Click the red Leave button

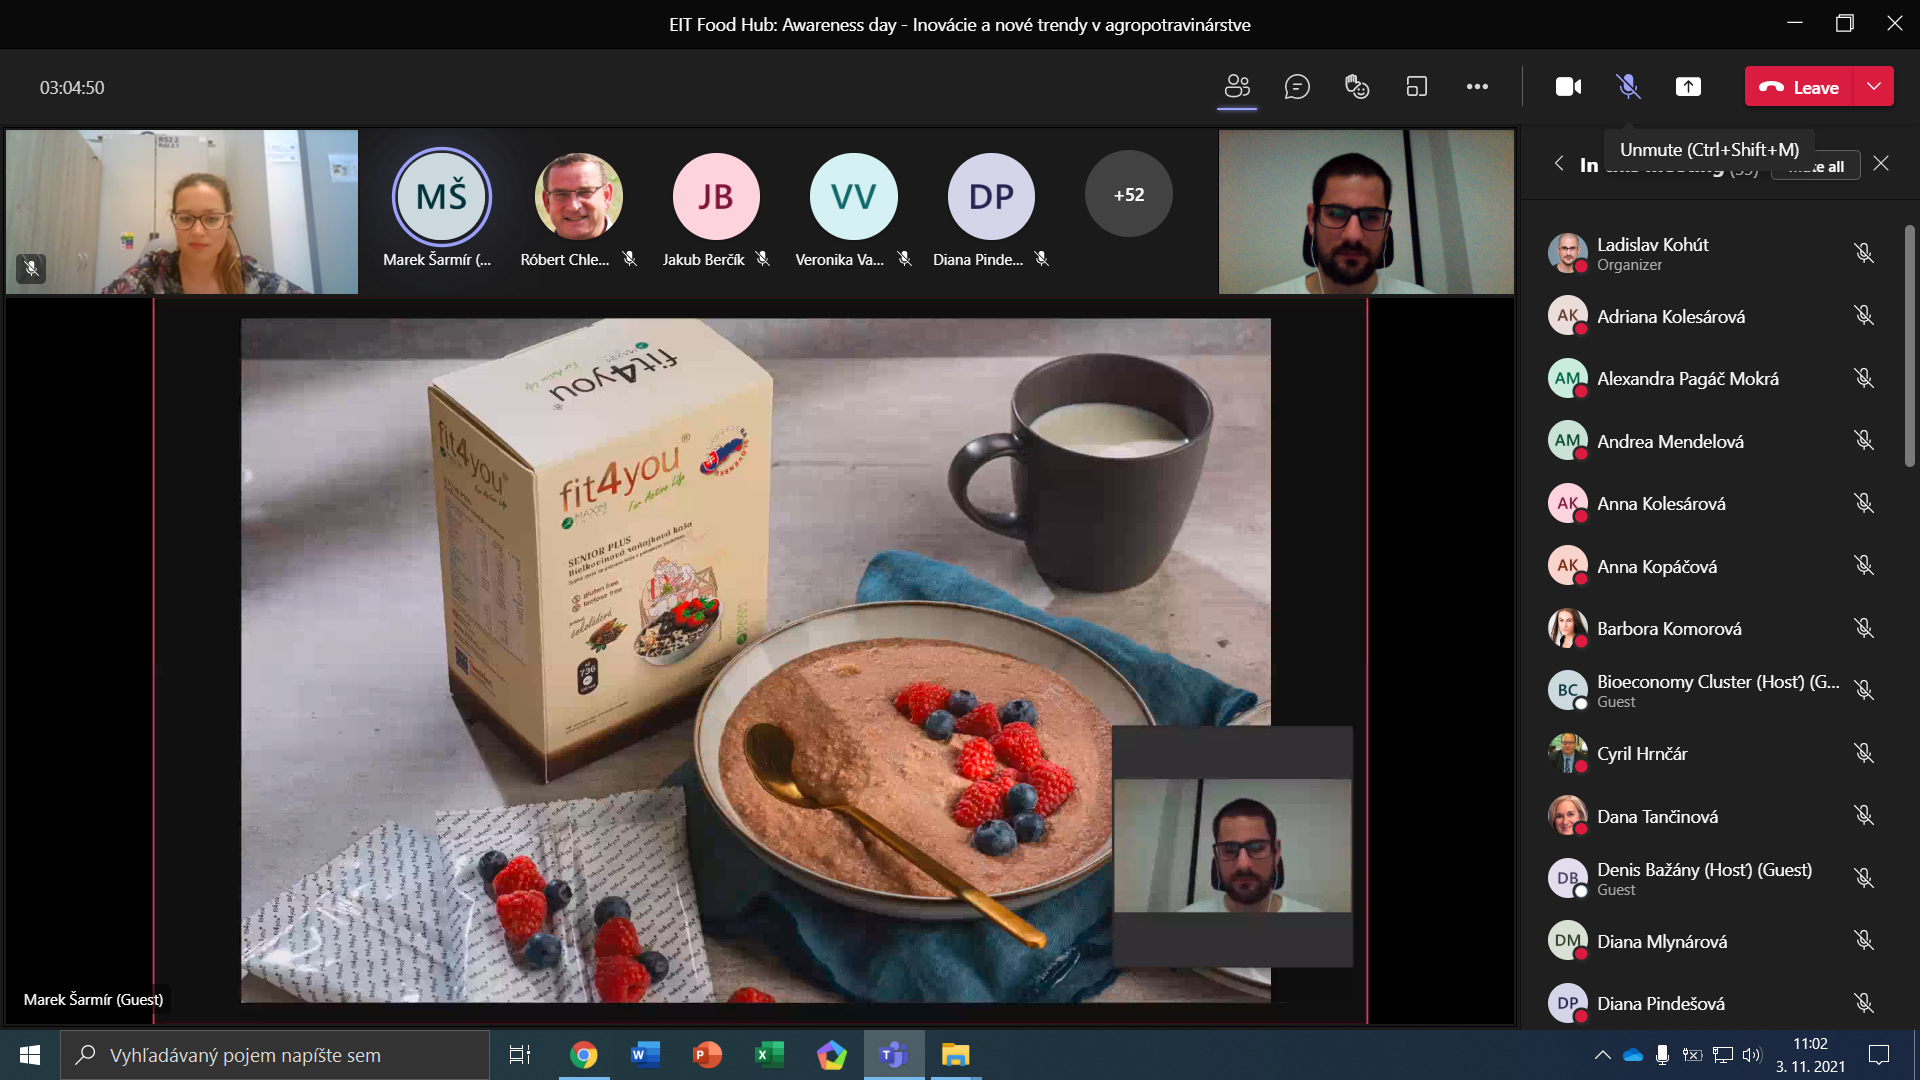click(x=1800, y=87)
